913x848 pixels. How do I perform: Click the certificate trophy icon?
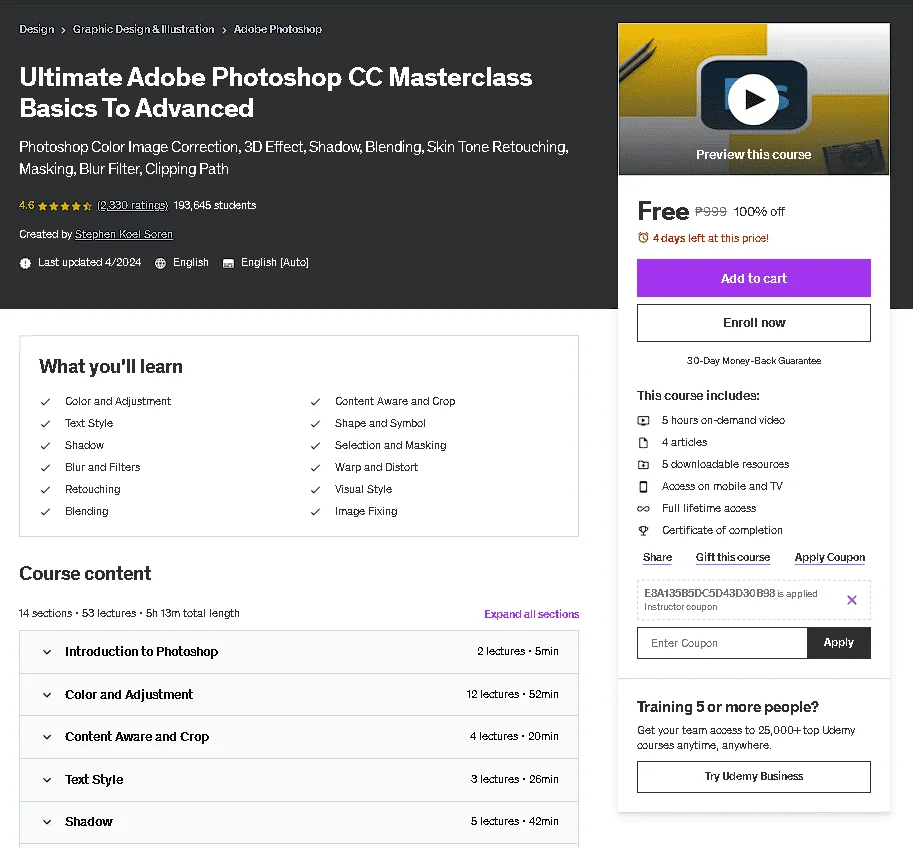[643, 531]
